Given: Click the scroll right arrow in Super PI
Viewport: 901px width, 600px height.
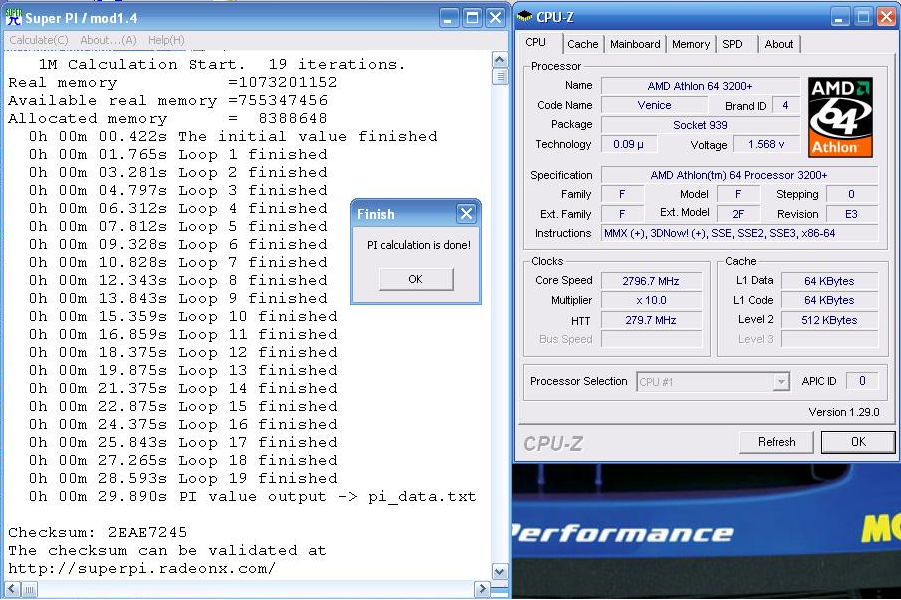Looking at the screenshot, I should (x=482, y=589).
